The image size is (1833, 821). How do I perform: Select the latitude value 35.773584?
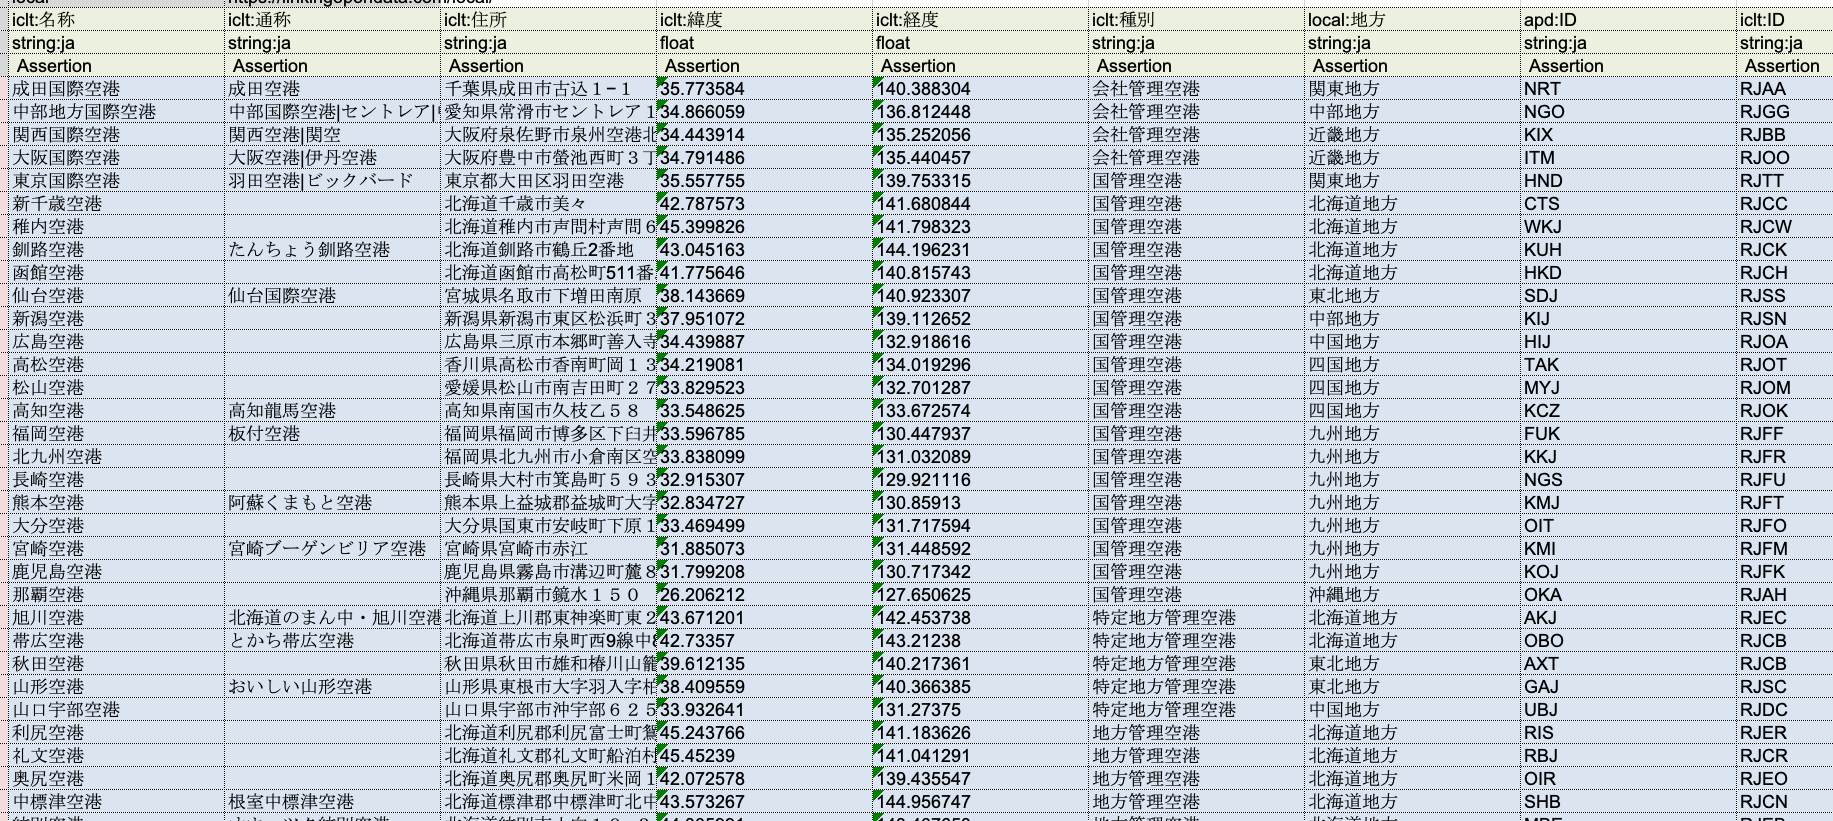[765, 89]
